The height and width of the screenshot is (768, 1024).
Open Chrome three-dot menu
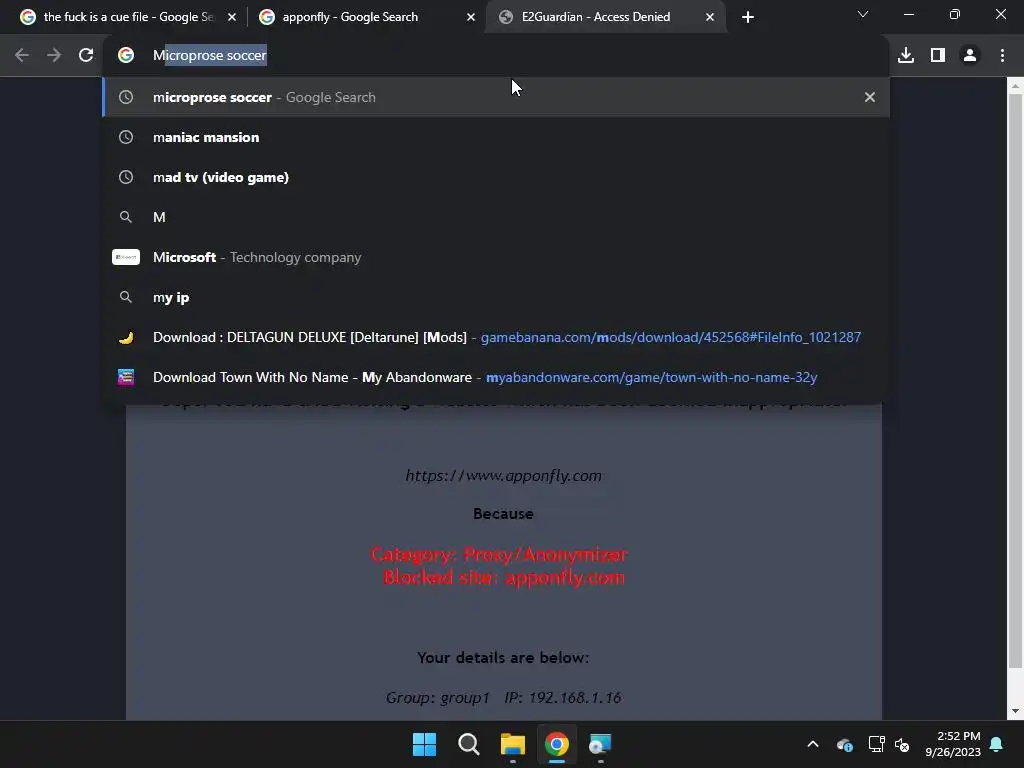pos(1002,56)
